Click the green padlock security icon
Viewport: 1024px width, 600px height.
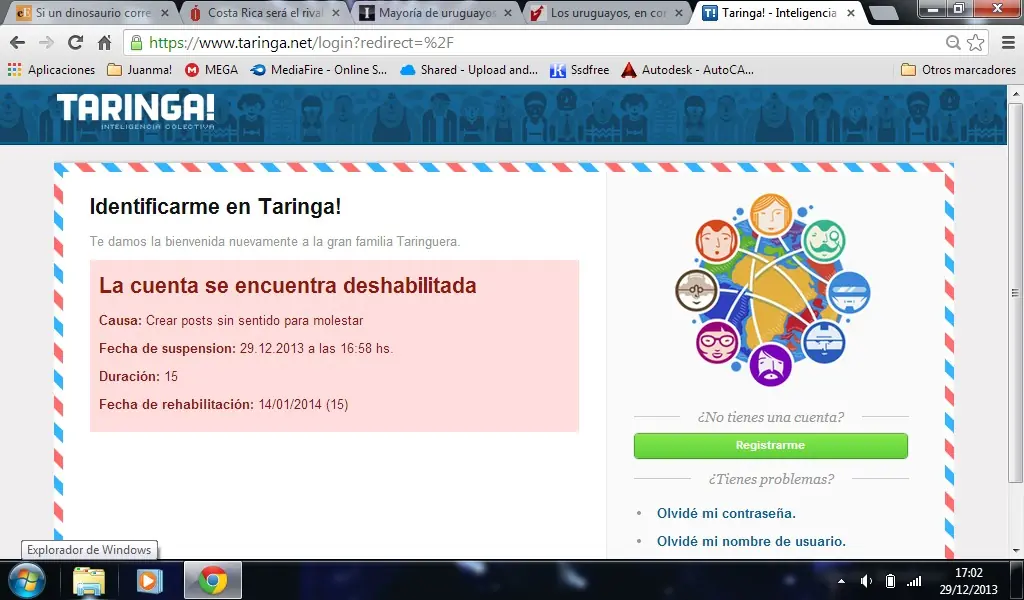(136, 43)
